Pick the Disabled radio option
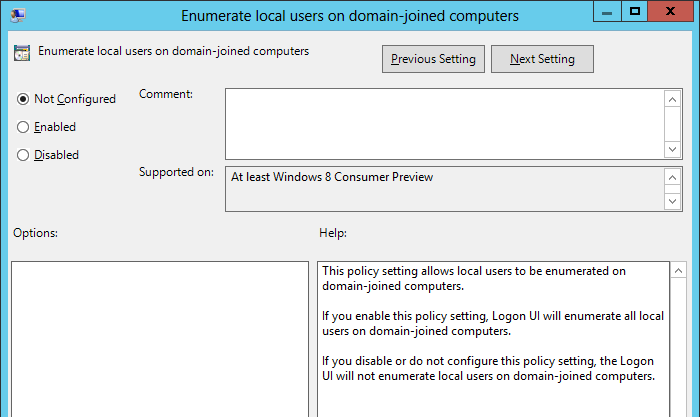The image size is (700, 417). coord(23,155)
